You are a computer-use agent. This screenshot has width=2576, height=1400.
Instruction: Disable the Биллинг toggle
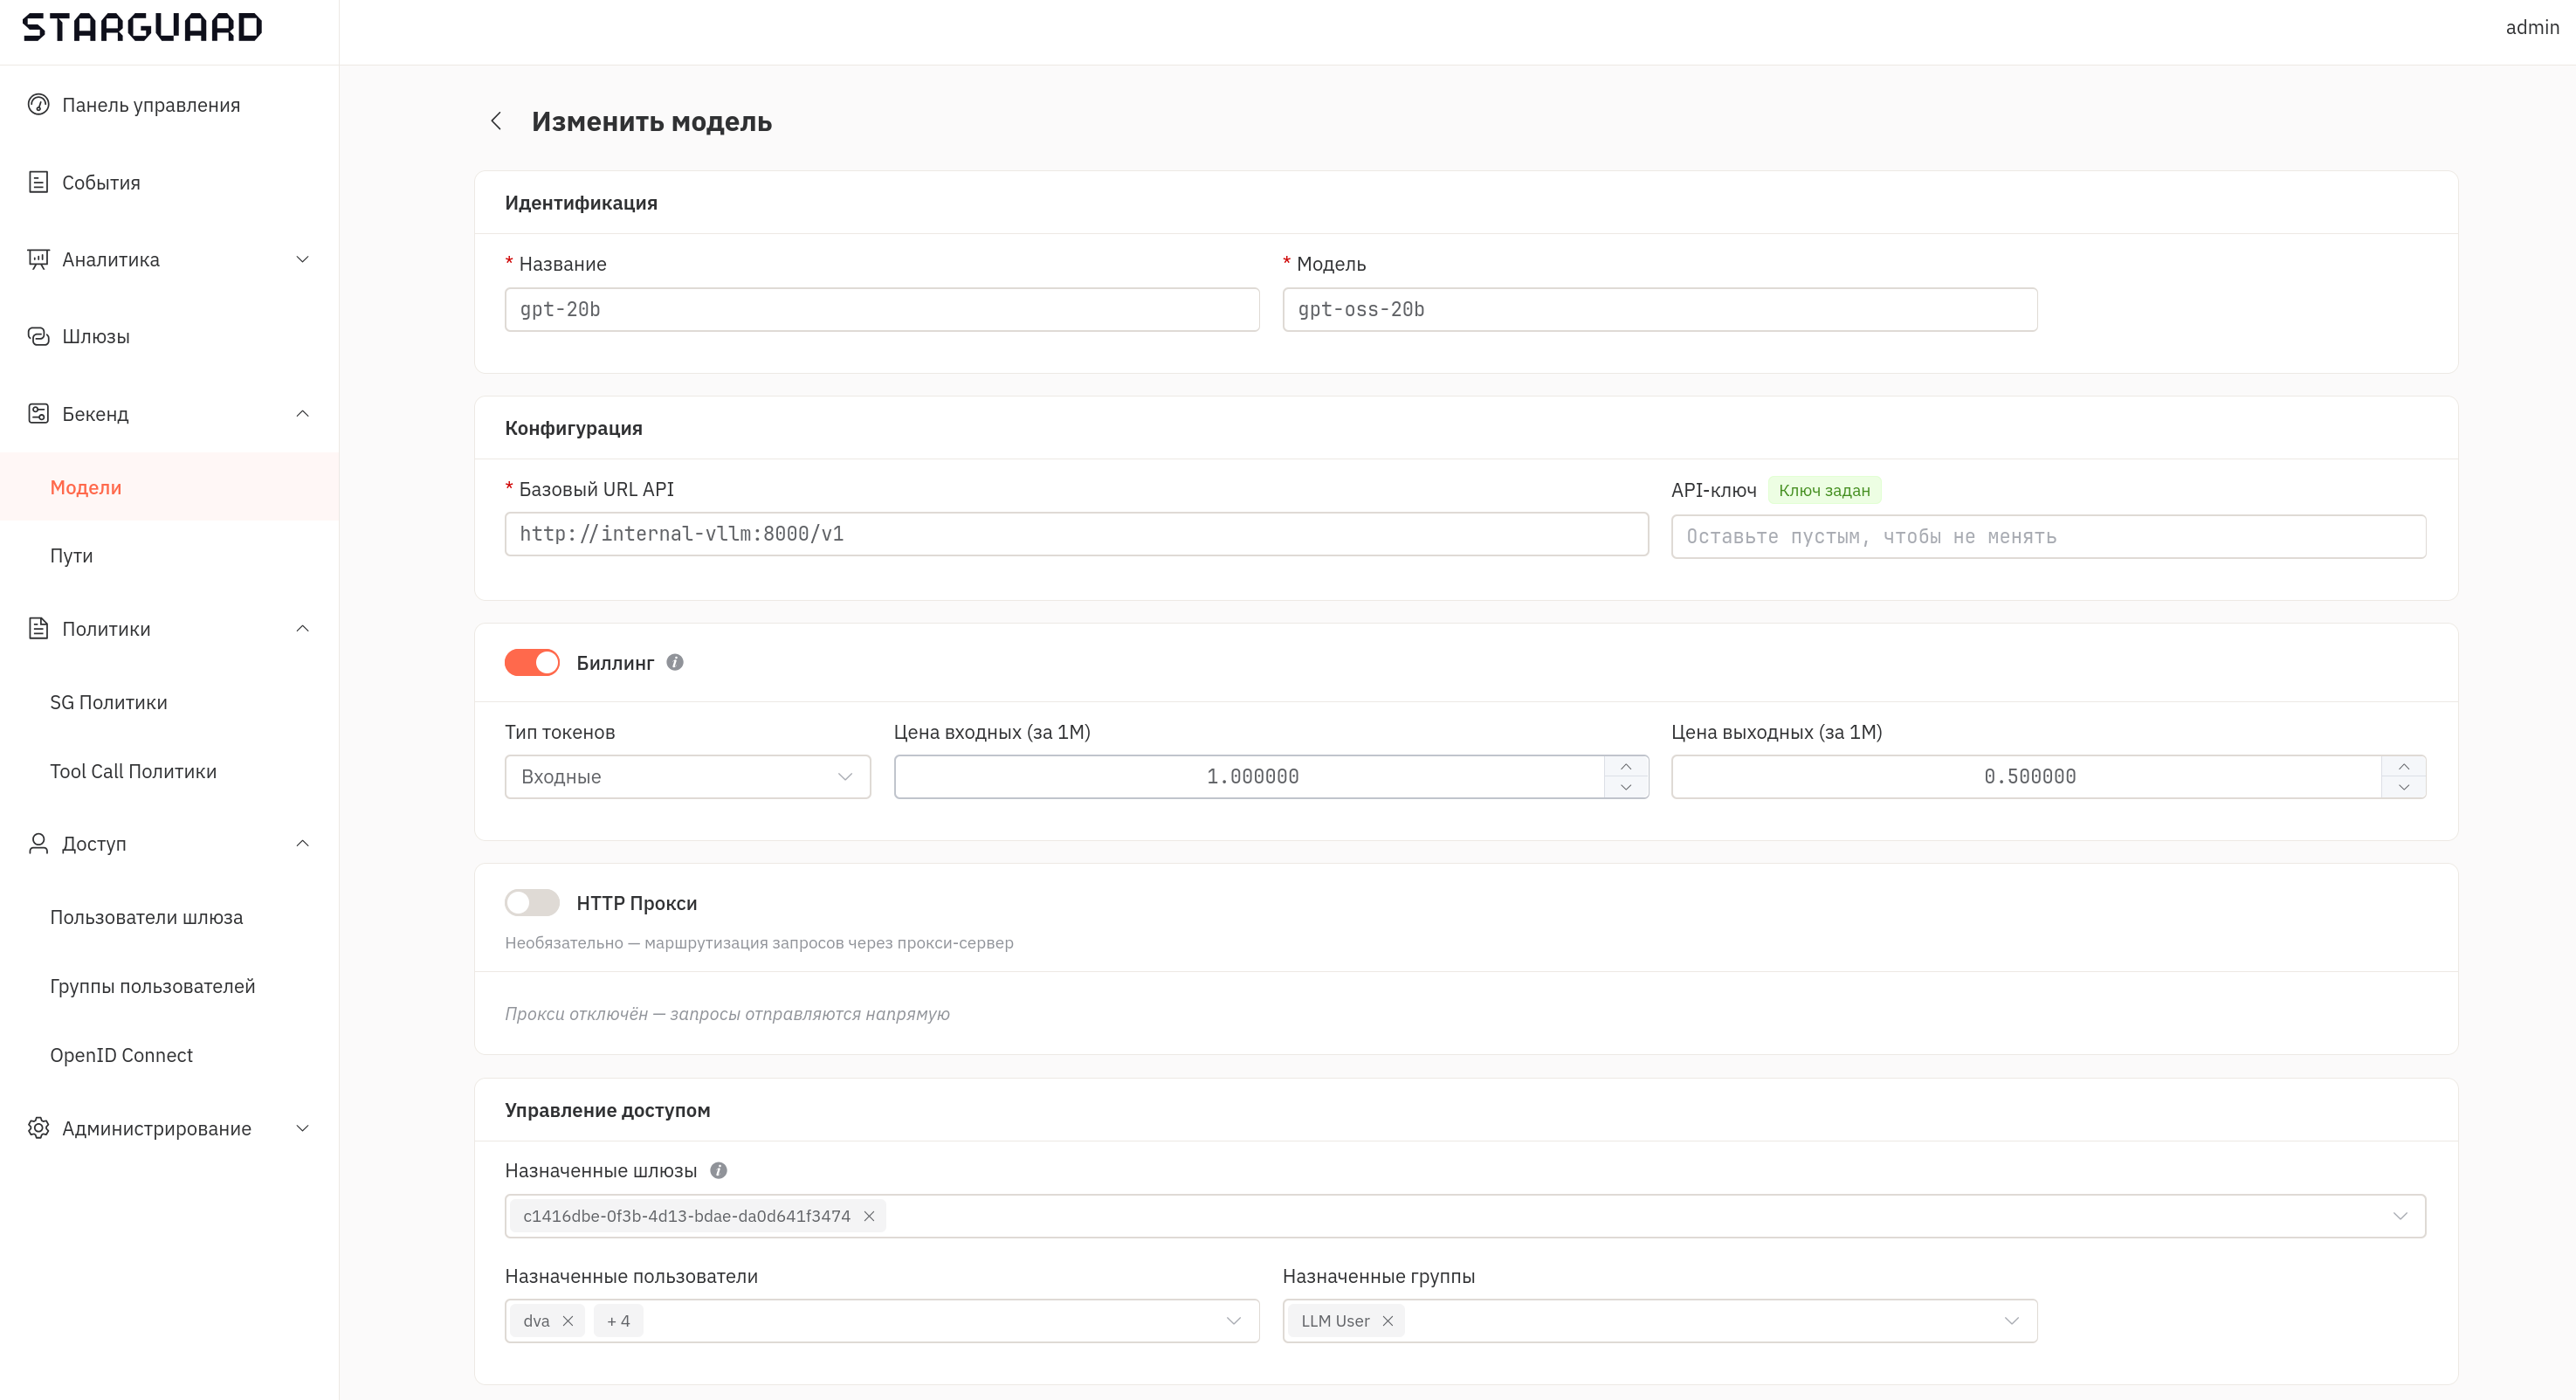[x=532, y=662]
